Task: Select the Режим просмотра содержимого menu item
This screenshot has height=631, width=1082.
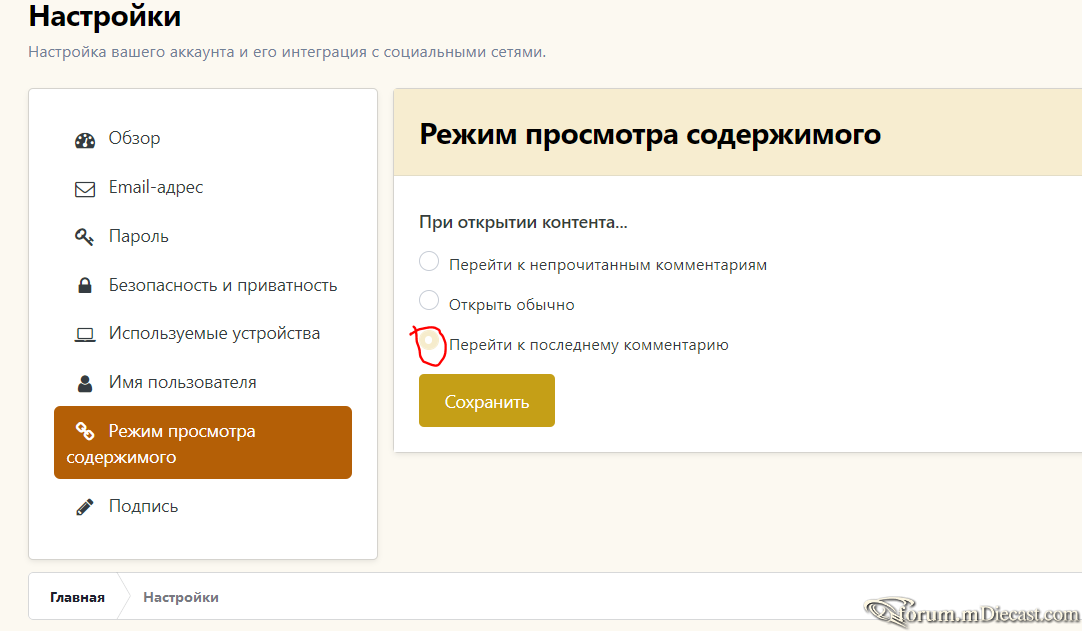Action: point(203,443)
